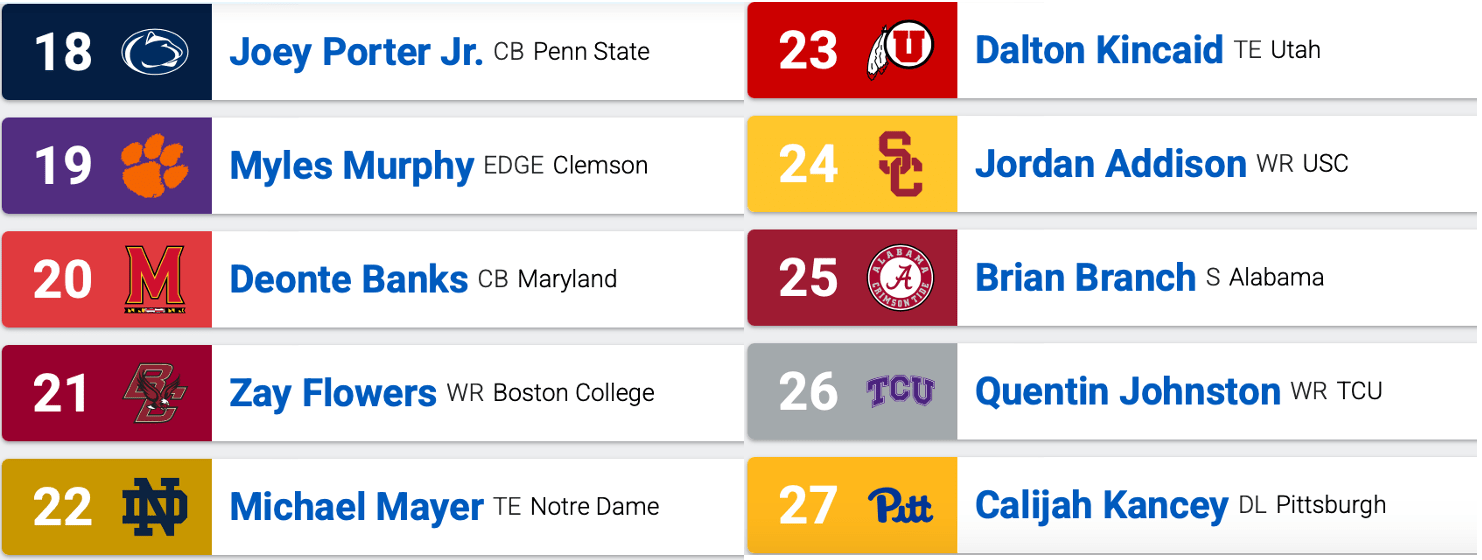Click the Clemson tiger paw logo
Screen dimensions: 1482x560
tap(155, 166)
